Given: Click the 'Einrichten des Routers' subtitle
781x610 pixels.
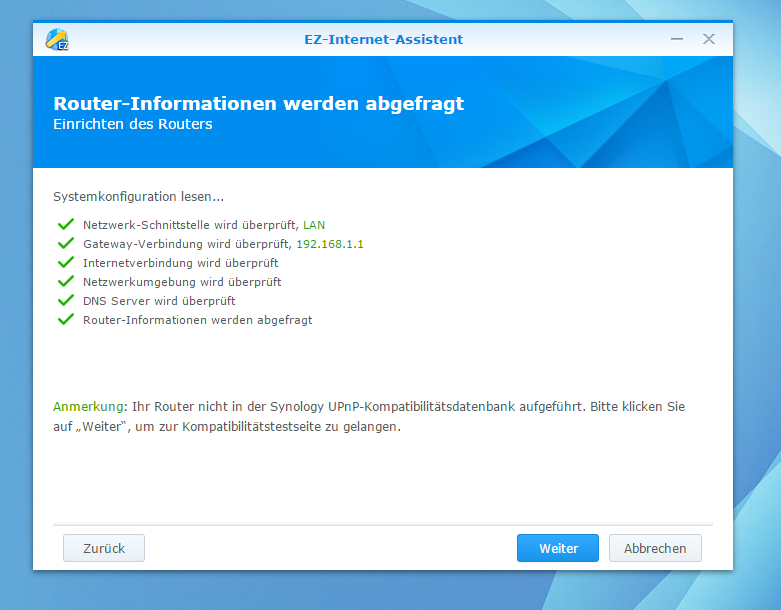Looking at the screenshot, I should (132, 124).
